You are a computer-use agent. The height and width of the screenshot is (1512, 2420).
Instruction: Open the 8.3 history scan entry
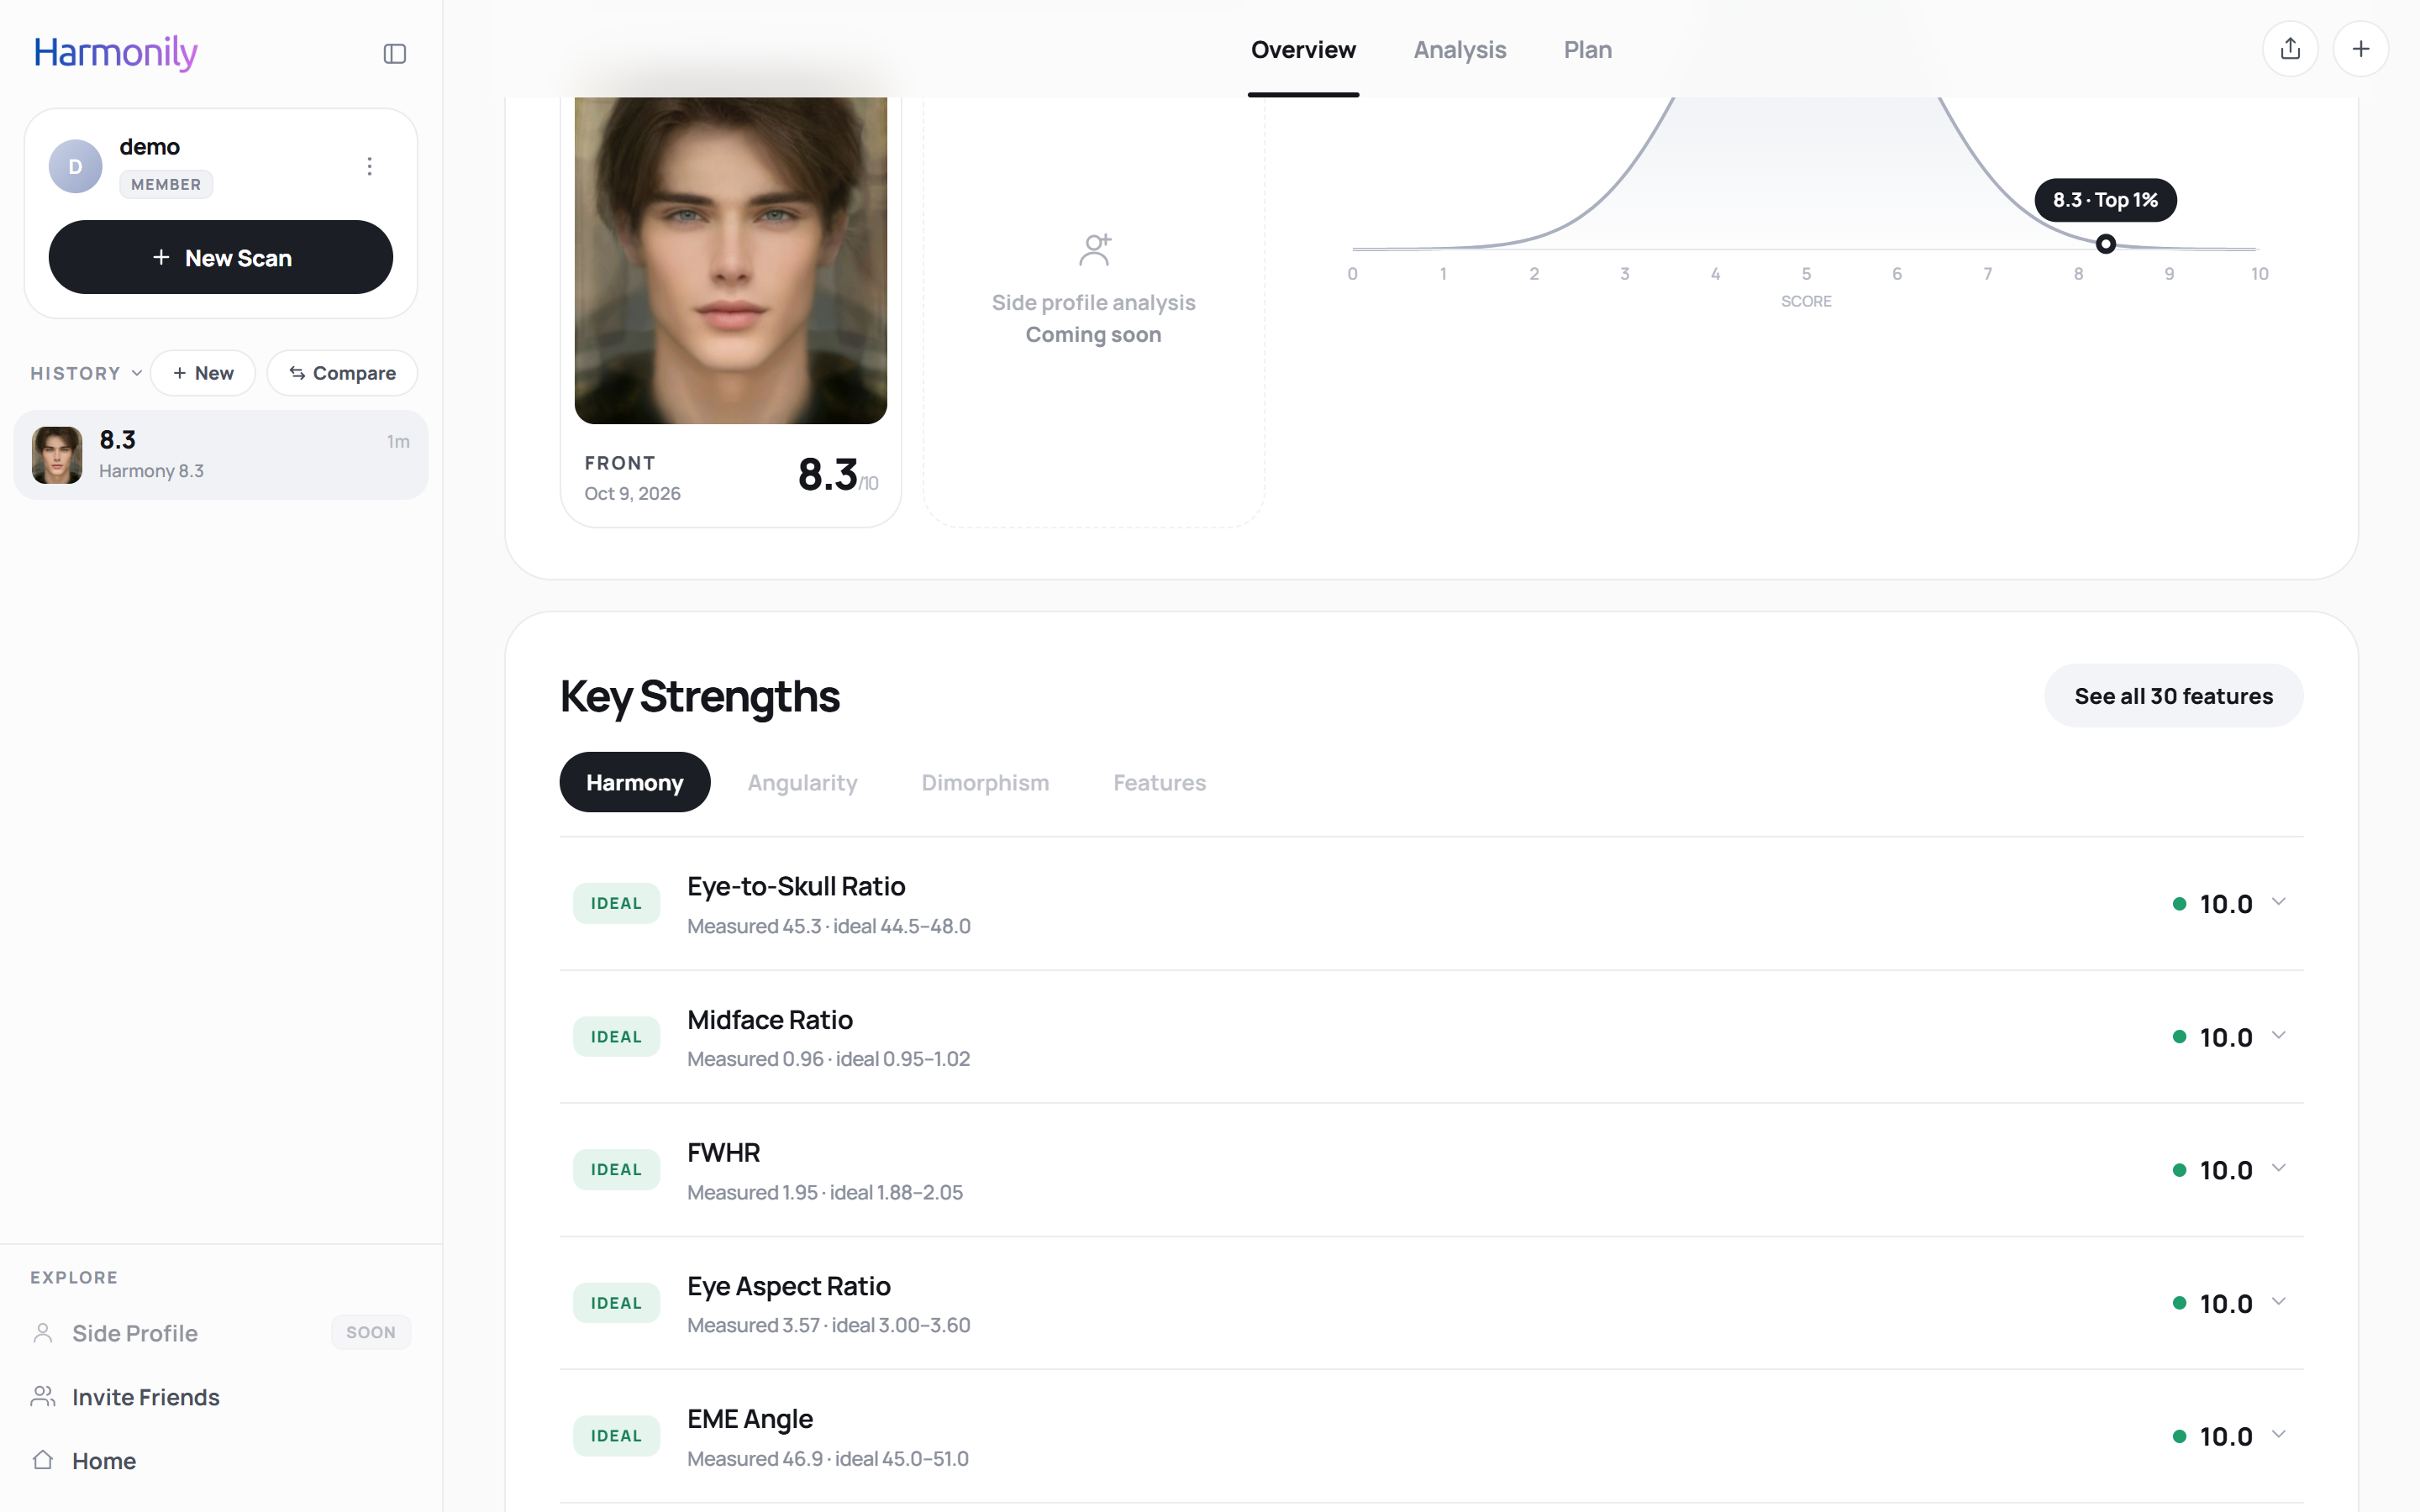(x=221, y=455)
